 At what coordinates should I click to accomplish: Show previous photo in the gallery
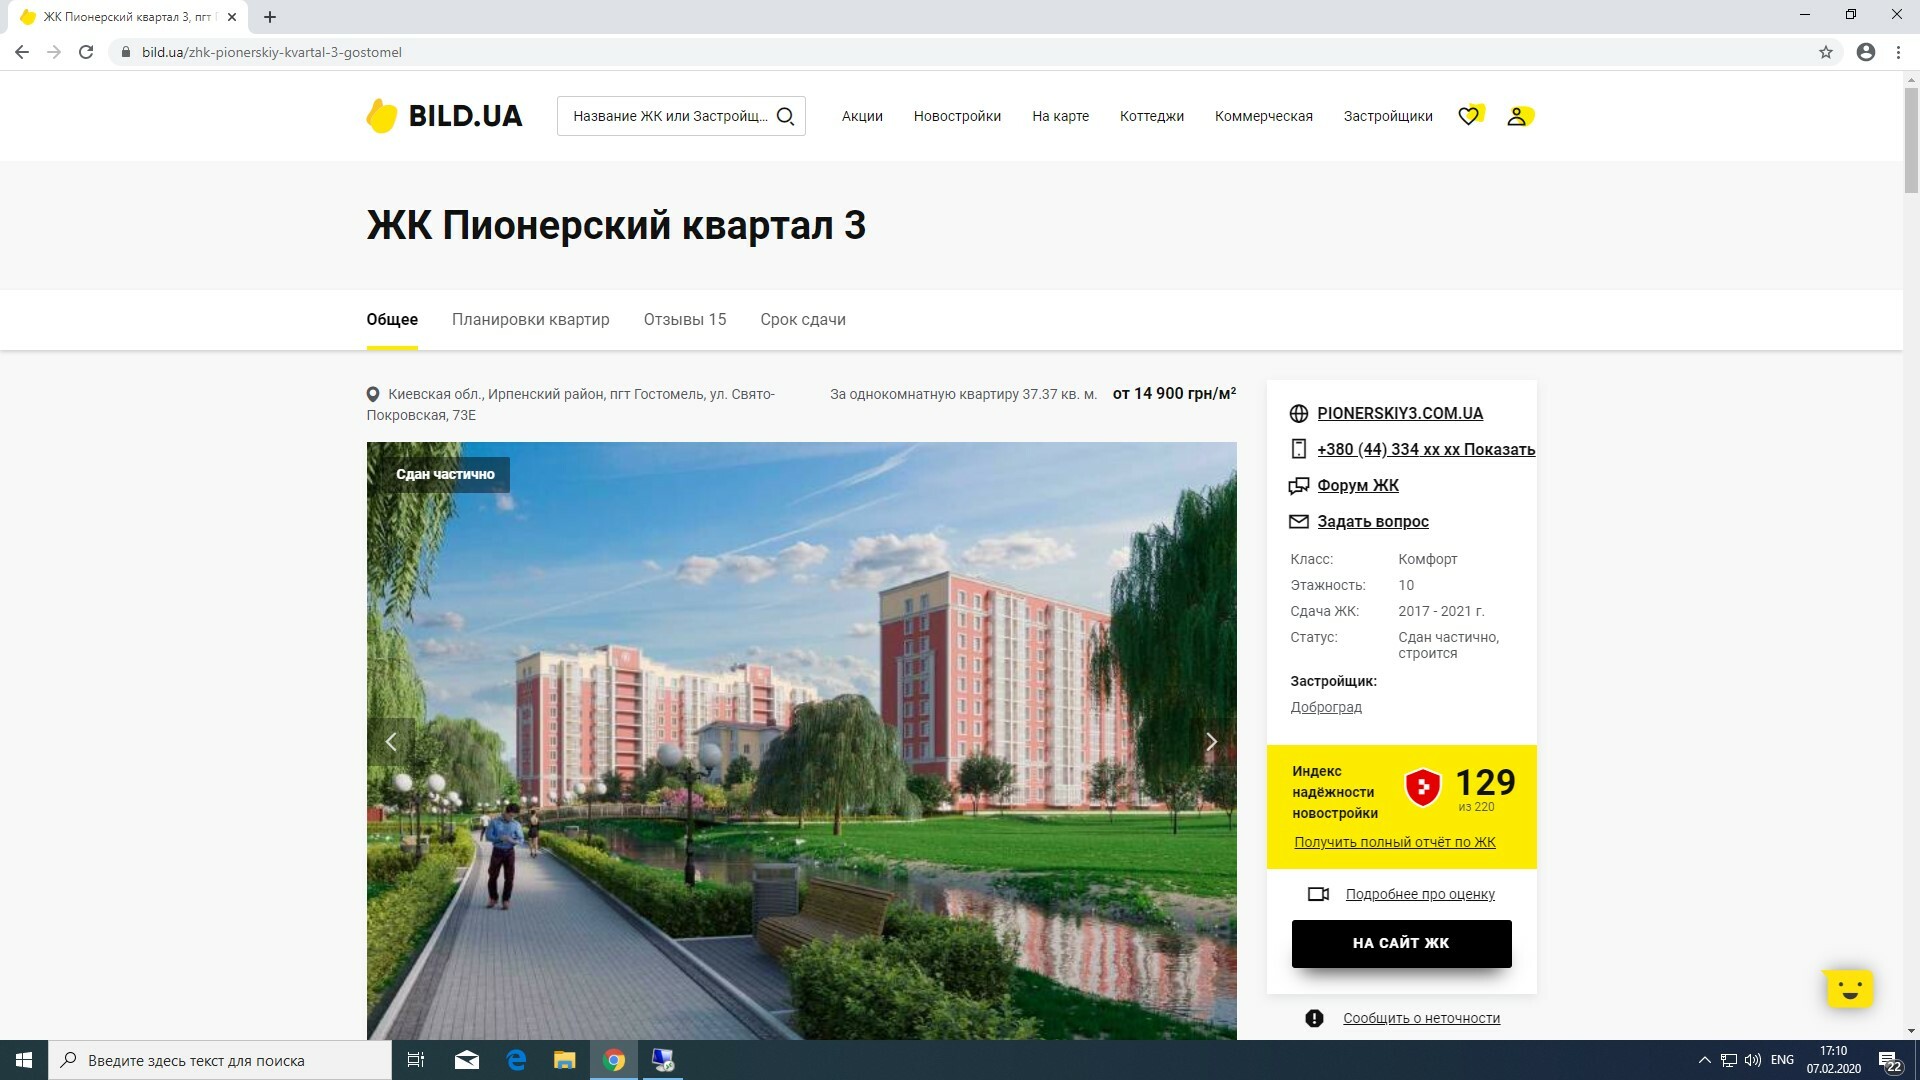(391, 742)
